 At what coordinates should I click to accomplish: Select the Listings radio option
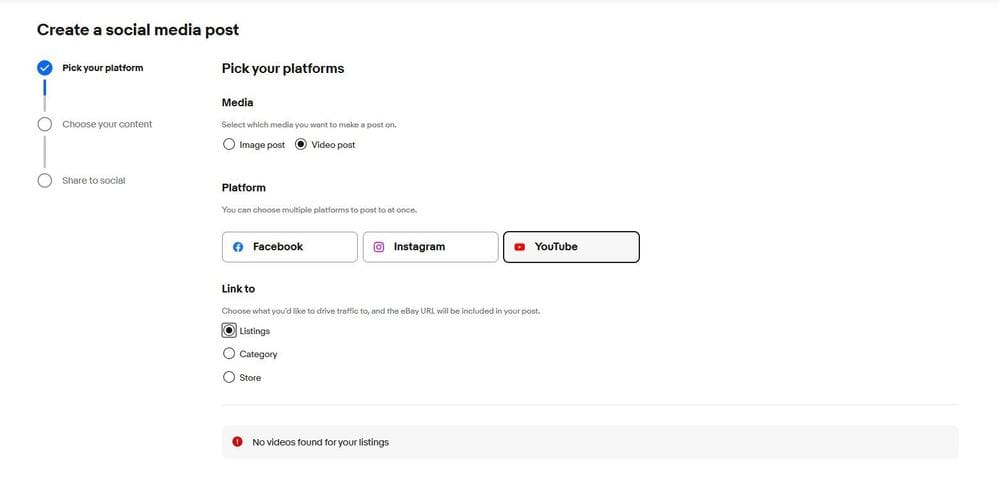coord(229,331)
